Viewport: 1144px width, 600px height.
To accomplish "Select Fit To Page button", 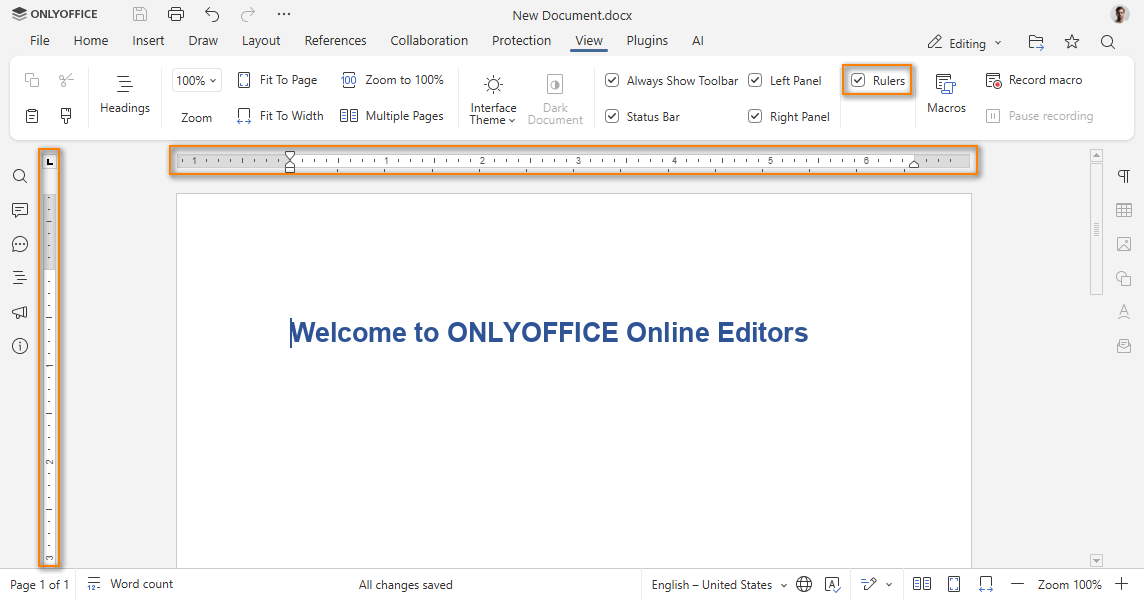I will (277, 80).
